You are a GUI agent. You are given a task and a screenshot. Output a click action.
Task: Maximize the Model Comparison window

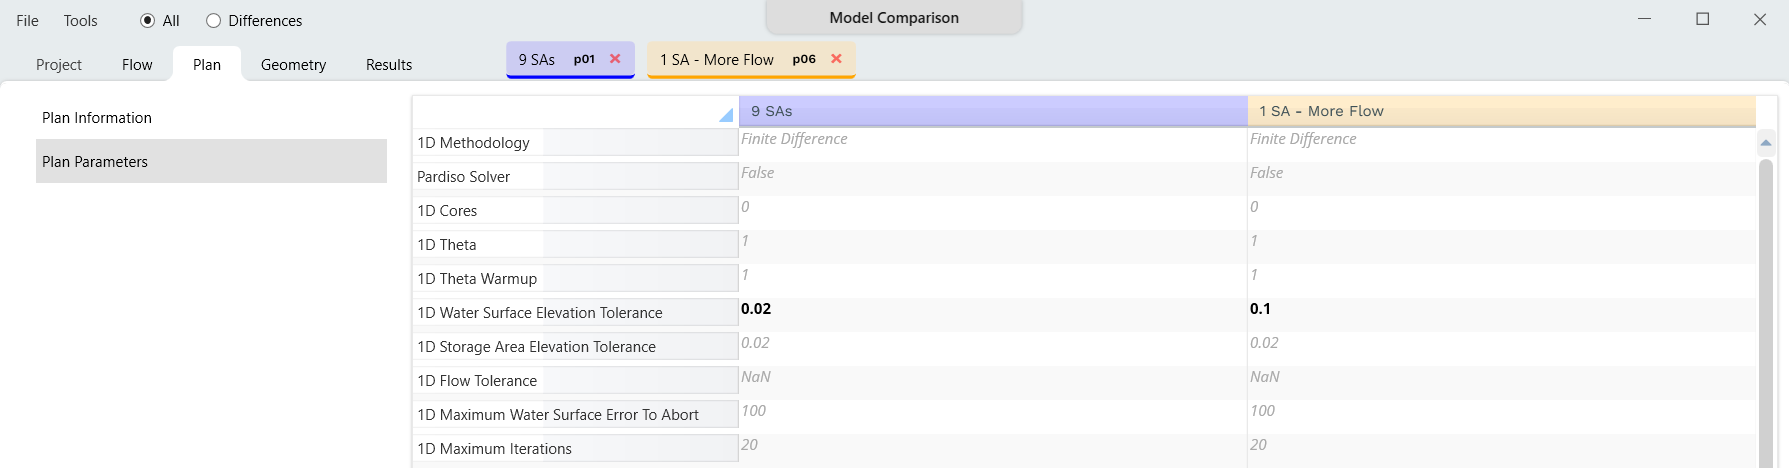[1702, 19]
